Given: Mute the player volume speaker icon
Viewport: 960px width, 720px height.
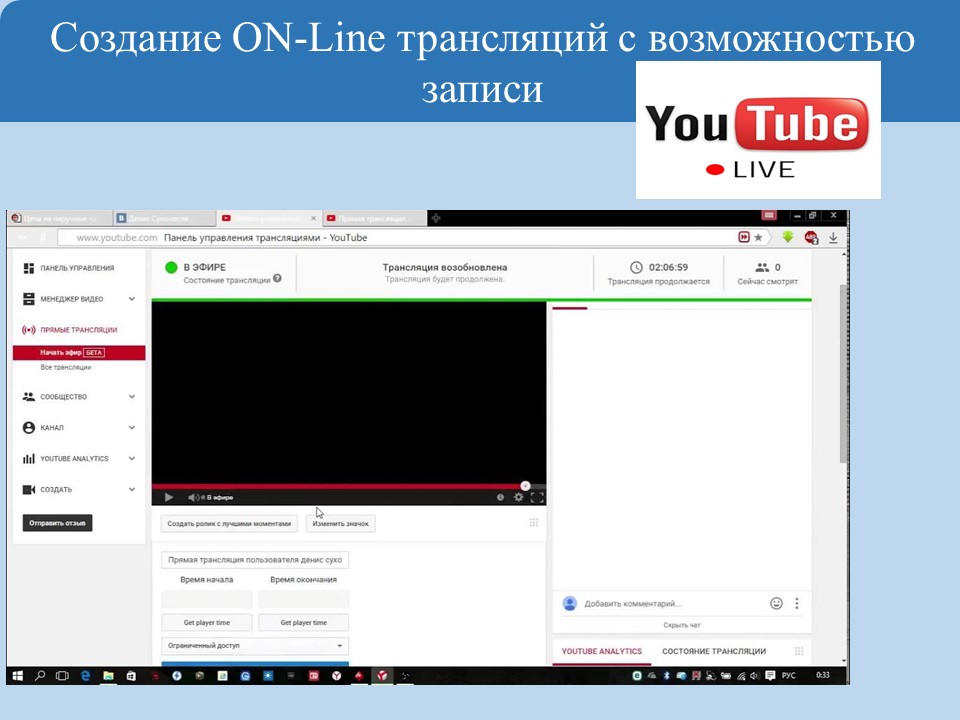Looking at the screenshot, I should click(x=193, y=497).
